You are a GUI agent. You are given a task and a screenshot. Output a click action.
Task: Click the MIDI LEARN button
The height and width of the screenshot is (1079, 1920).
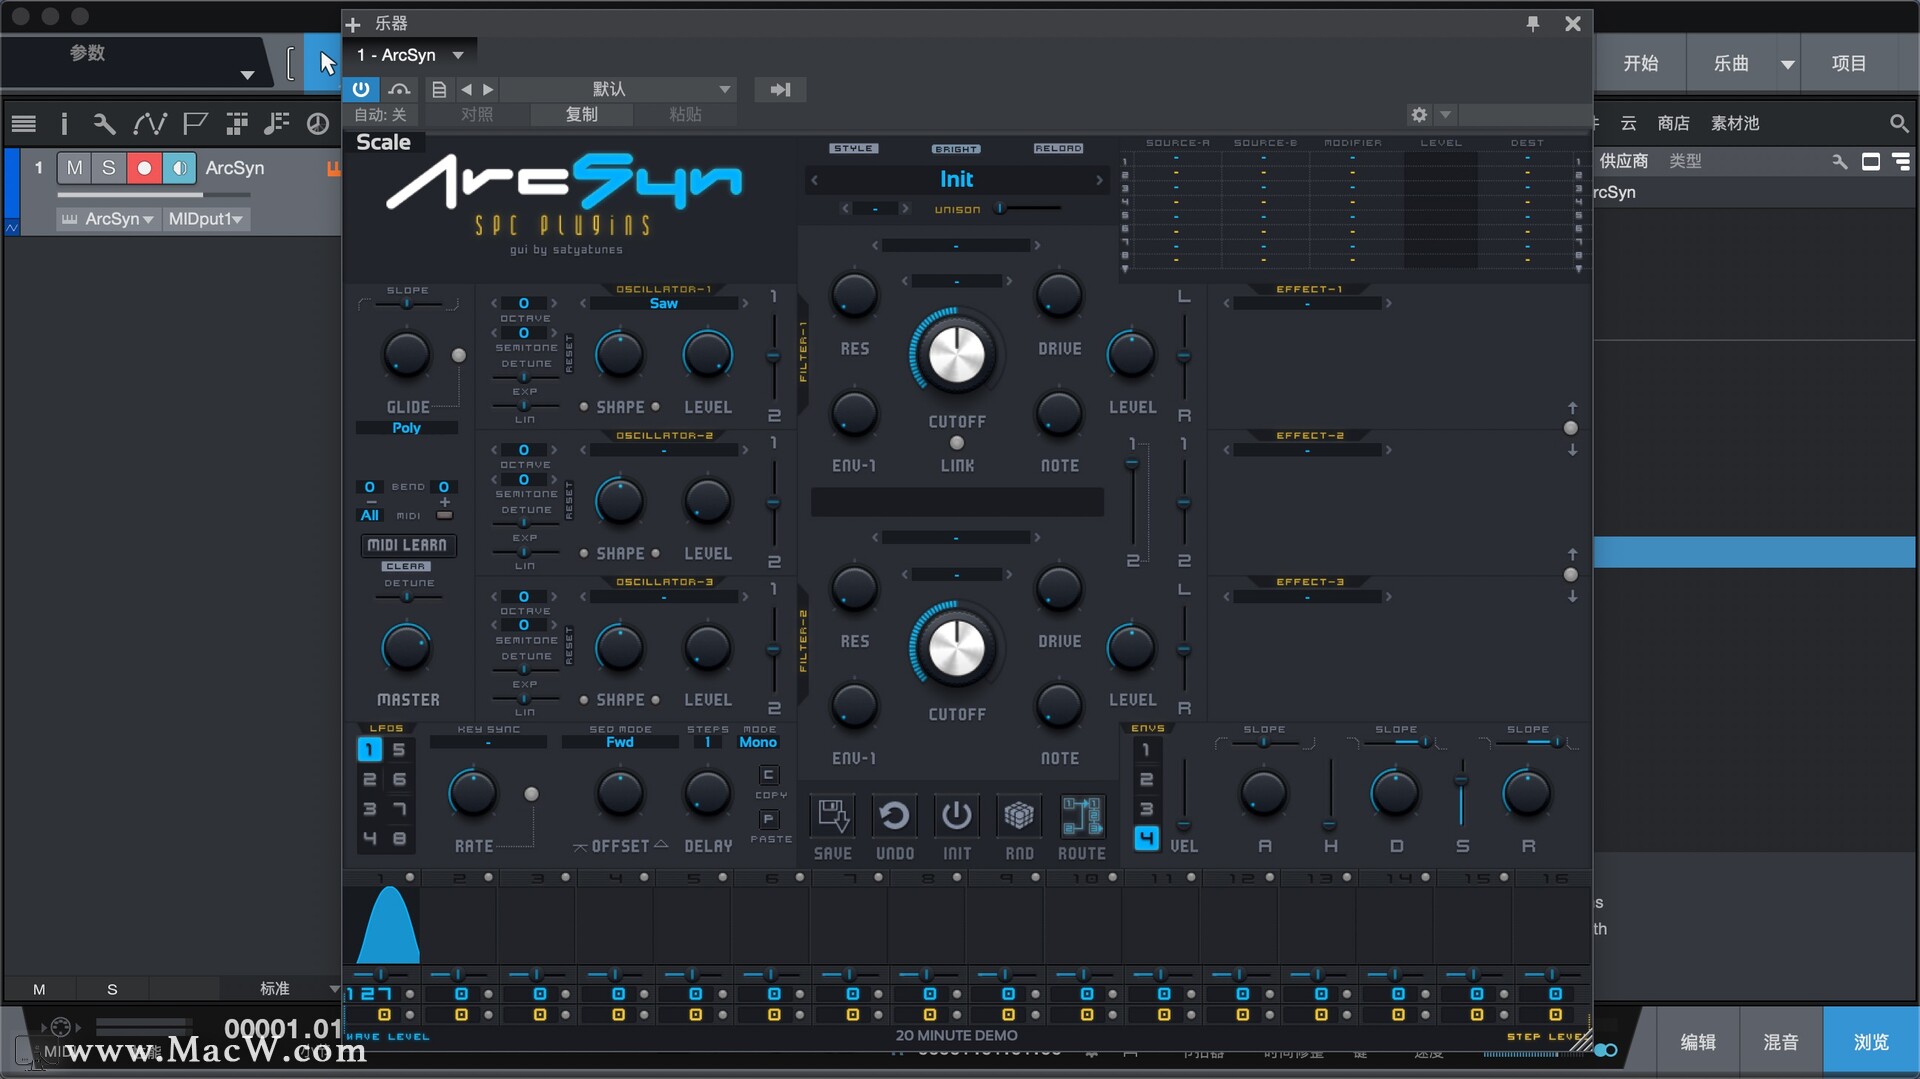pyautogui.click(x=407, y=545)
